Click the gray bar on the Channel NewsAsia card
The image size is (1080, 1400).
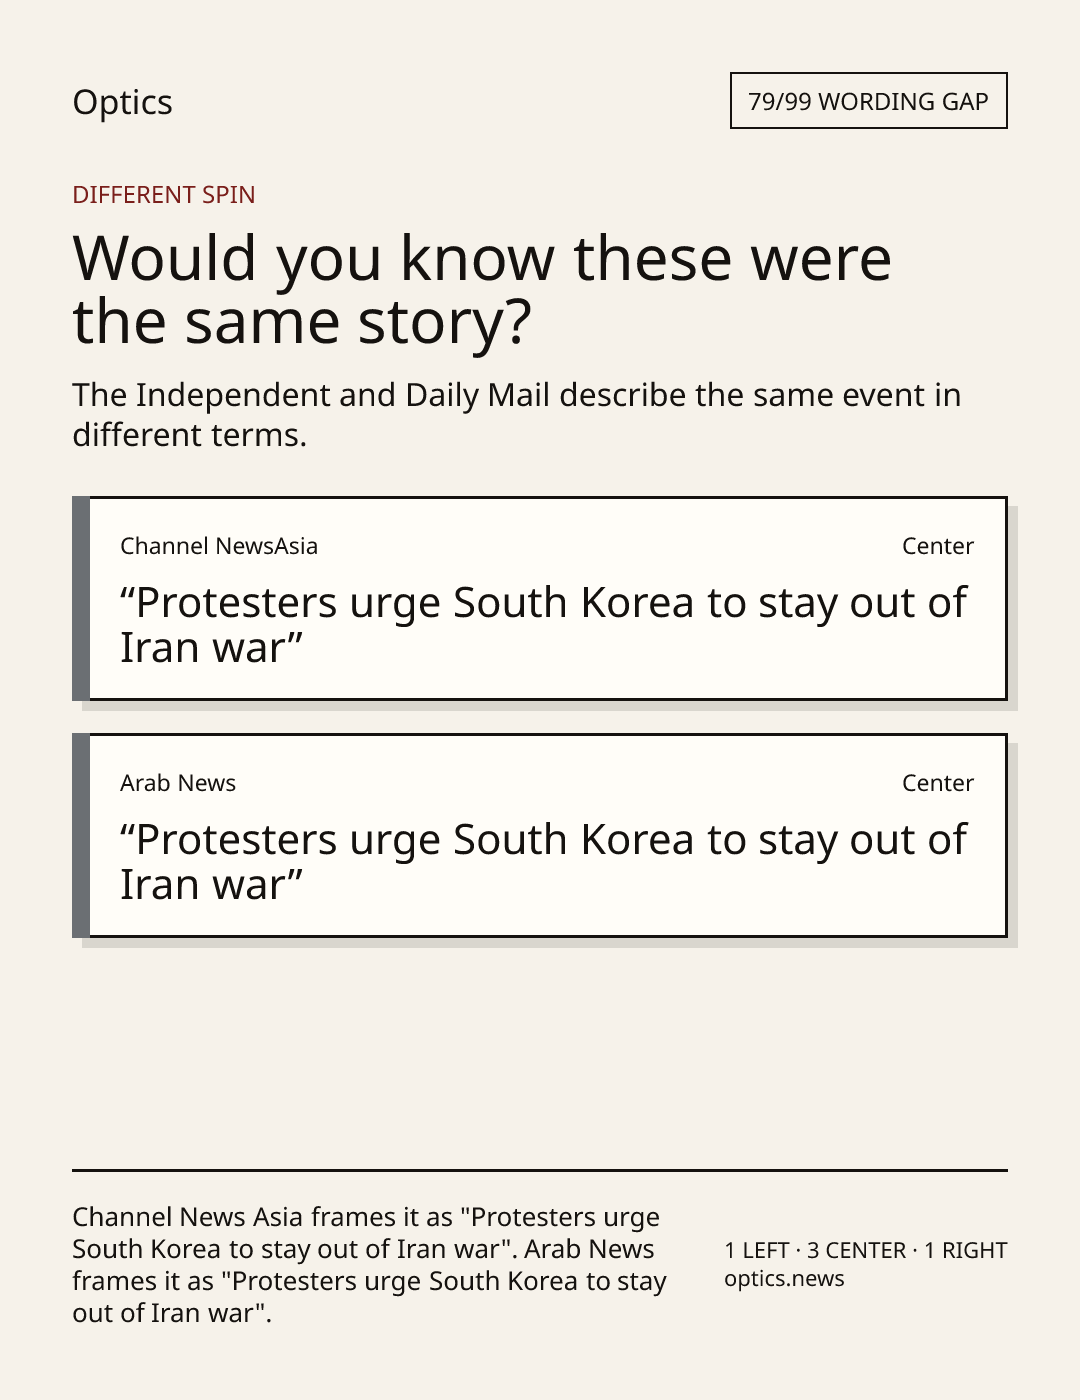[81, 598]
